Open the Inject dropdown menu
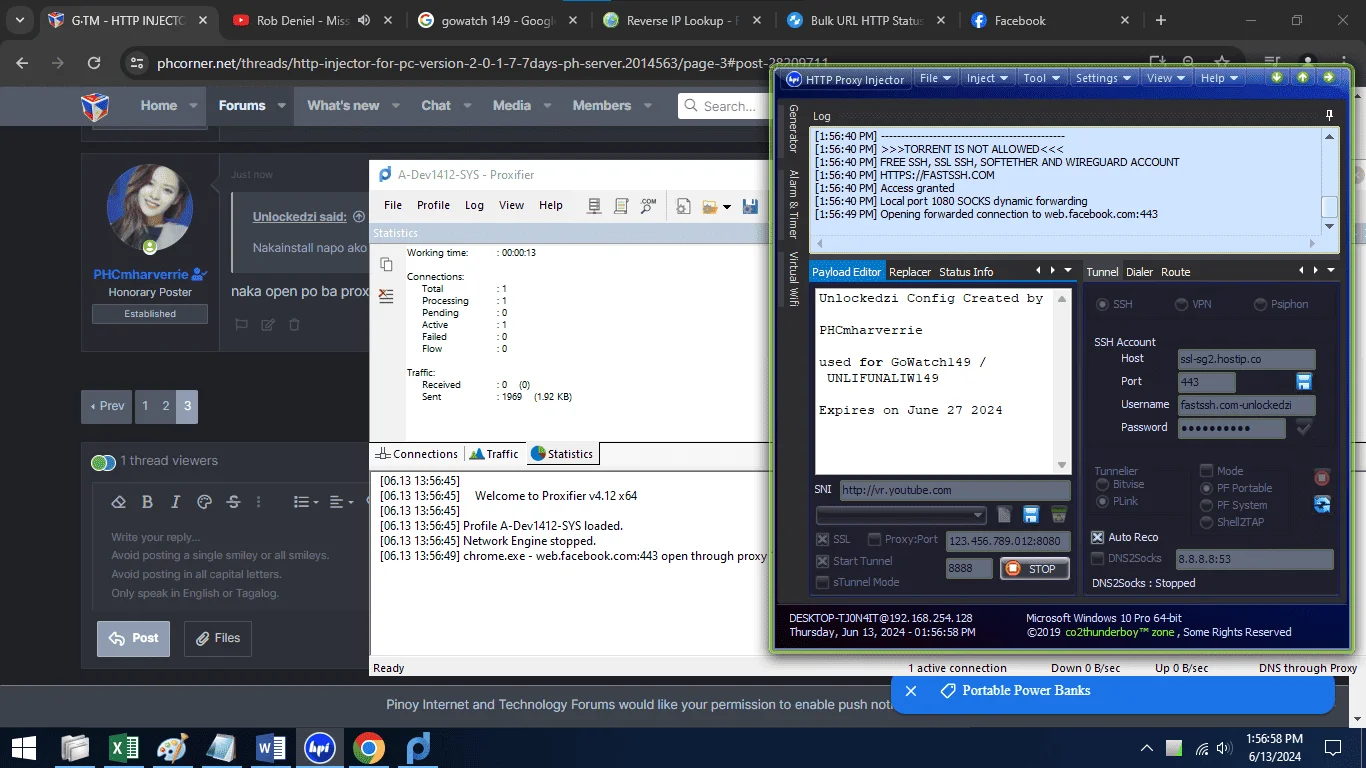 (x=988, y=78)
